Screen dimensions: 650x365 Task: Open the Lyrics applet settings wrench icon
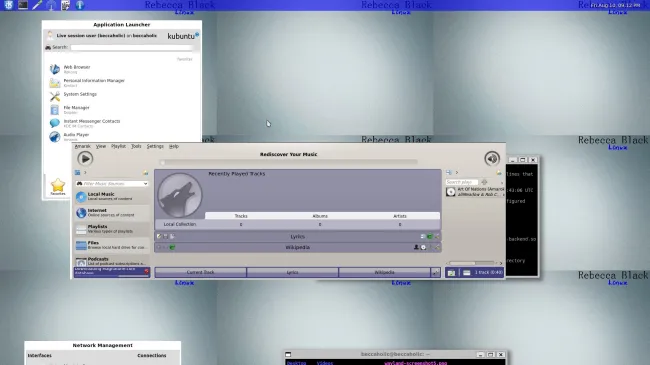point(437,236)
